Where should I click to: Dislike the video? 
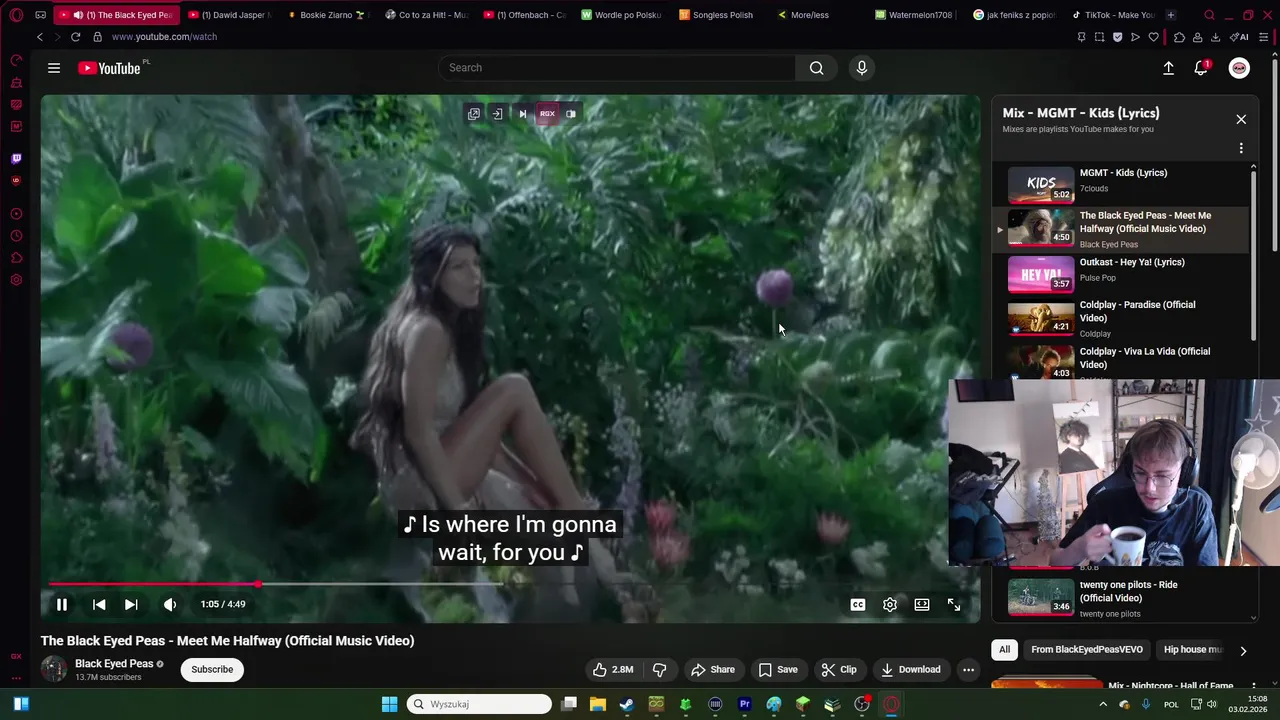point(660,670)
